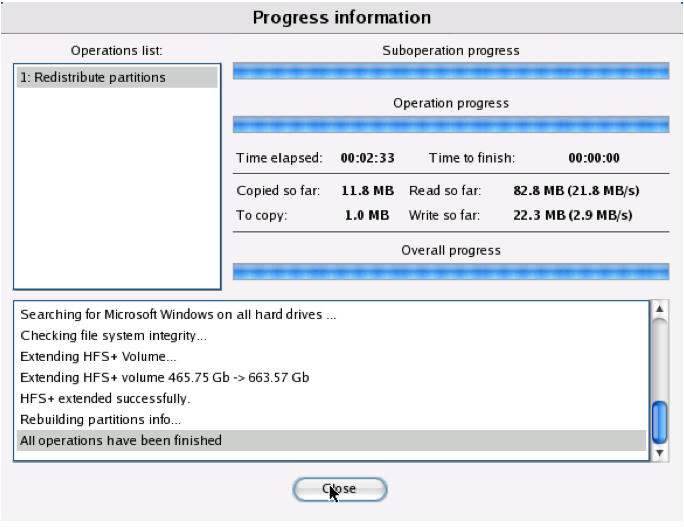The height and width of the screenshot is (527, 684).
Task: Click the blue log scrollbar thumb
Action: click(659, 423)
